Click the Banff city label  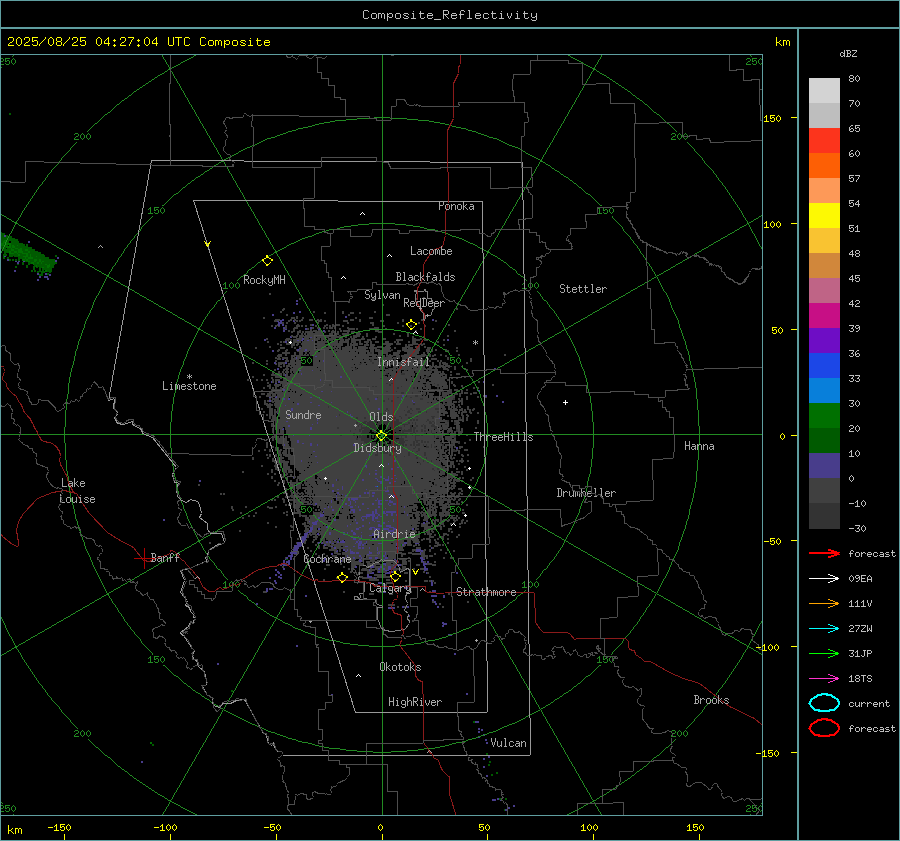(x=165, y=558)
